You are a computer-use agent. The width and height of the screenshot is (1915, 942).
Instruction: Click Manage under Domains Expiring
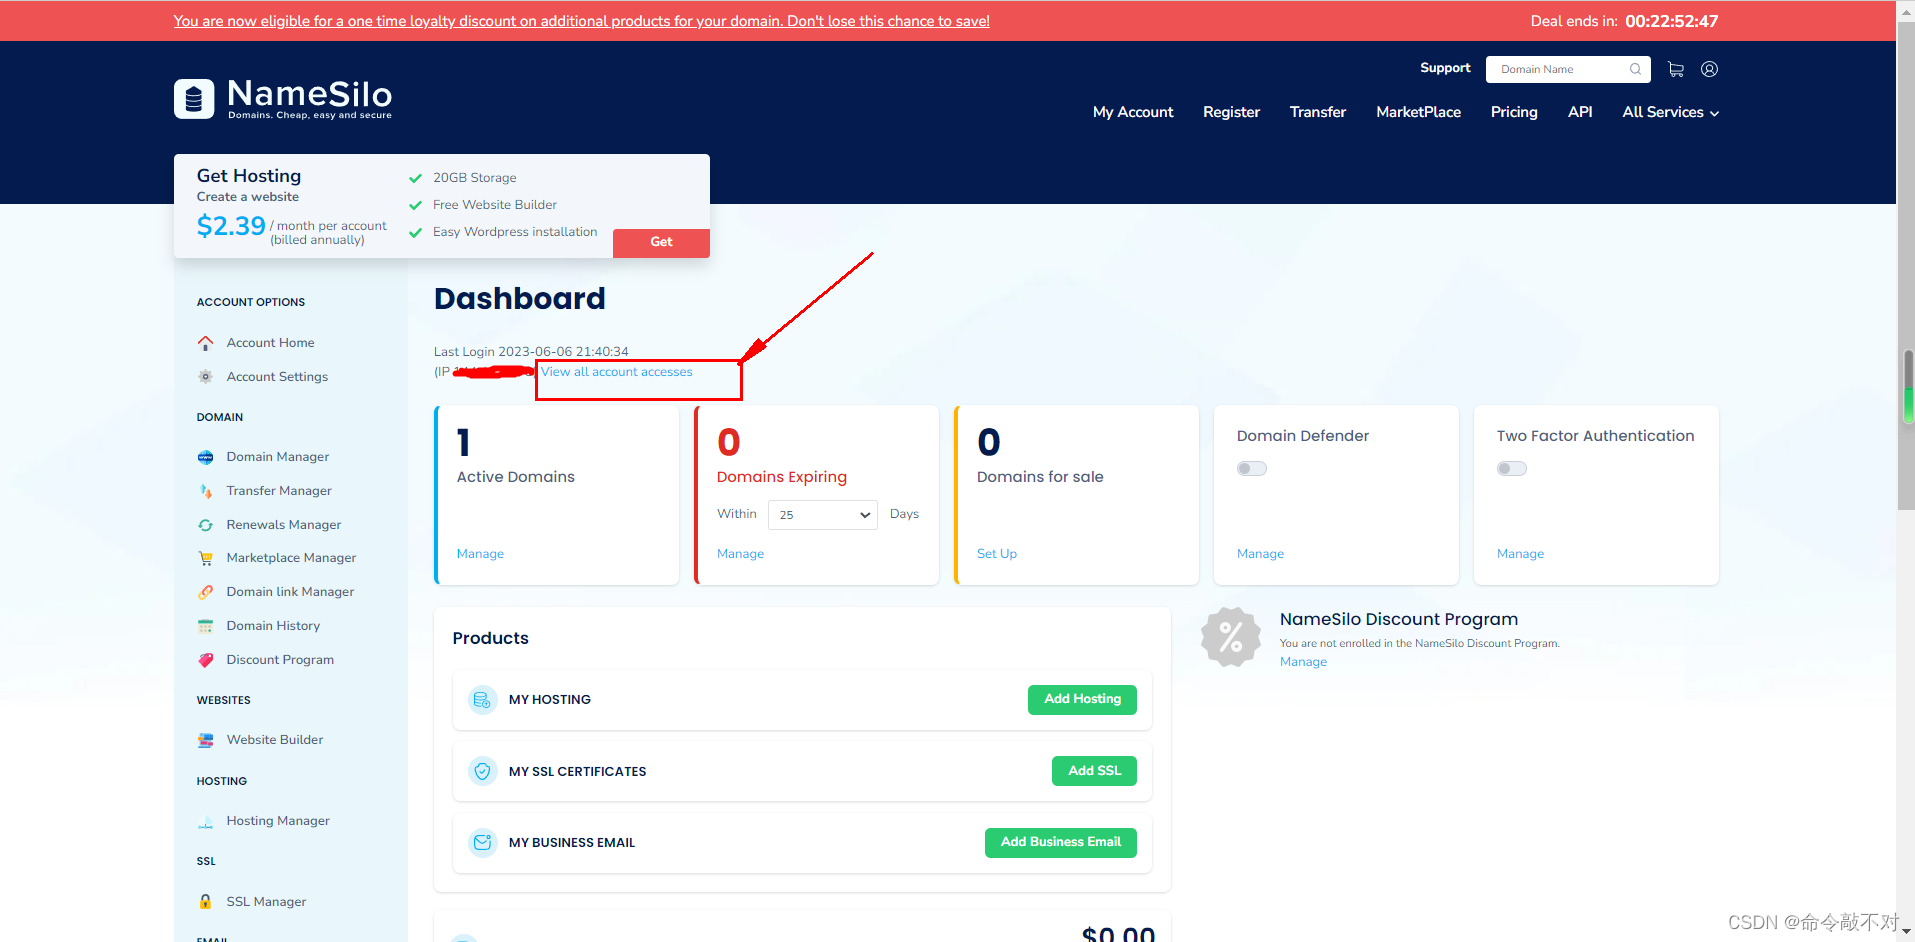click(740, 554)
